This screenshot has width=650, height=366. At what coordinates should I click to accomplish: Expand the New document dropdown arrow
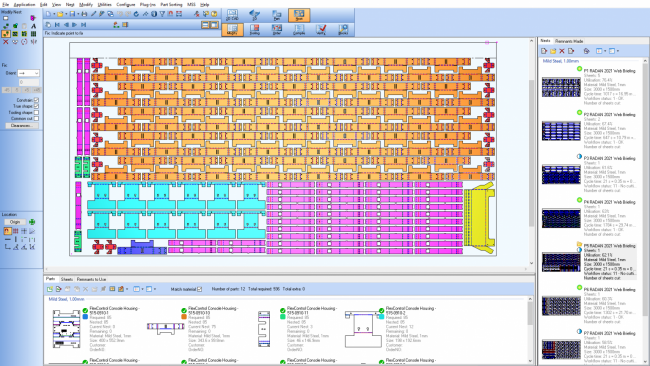[x=53, y=15]
